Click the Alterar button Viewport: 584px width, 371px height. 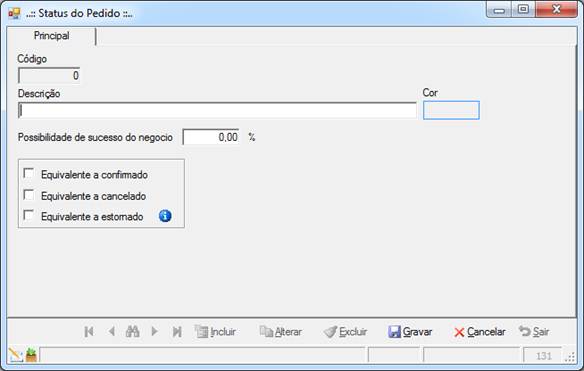[x=280, y=332]
